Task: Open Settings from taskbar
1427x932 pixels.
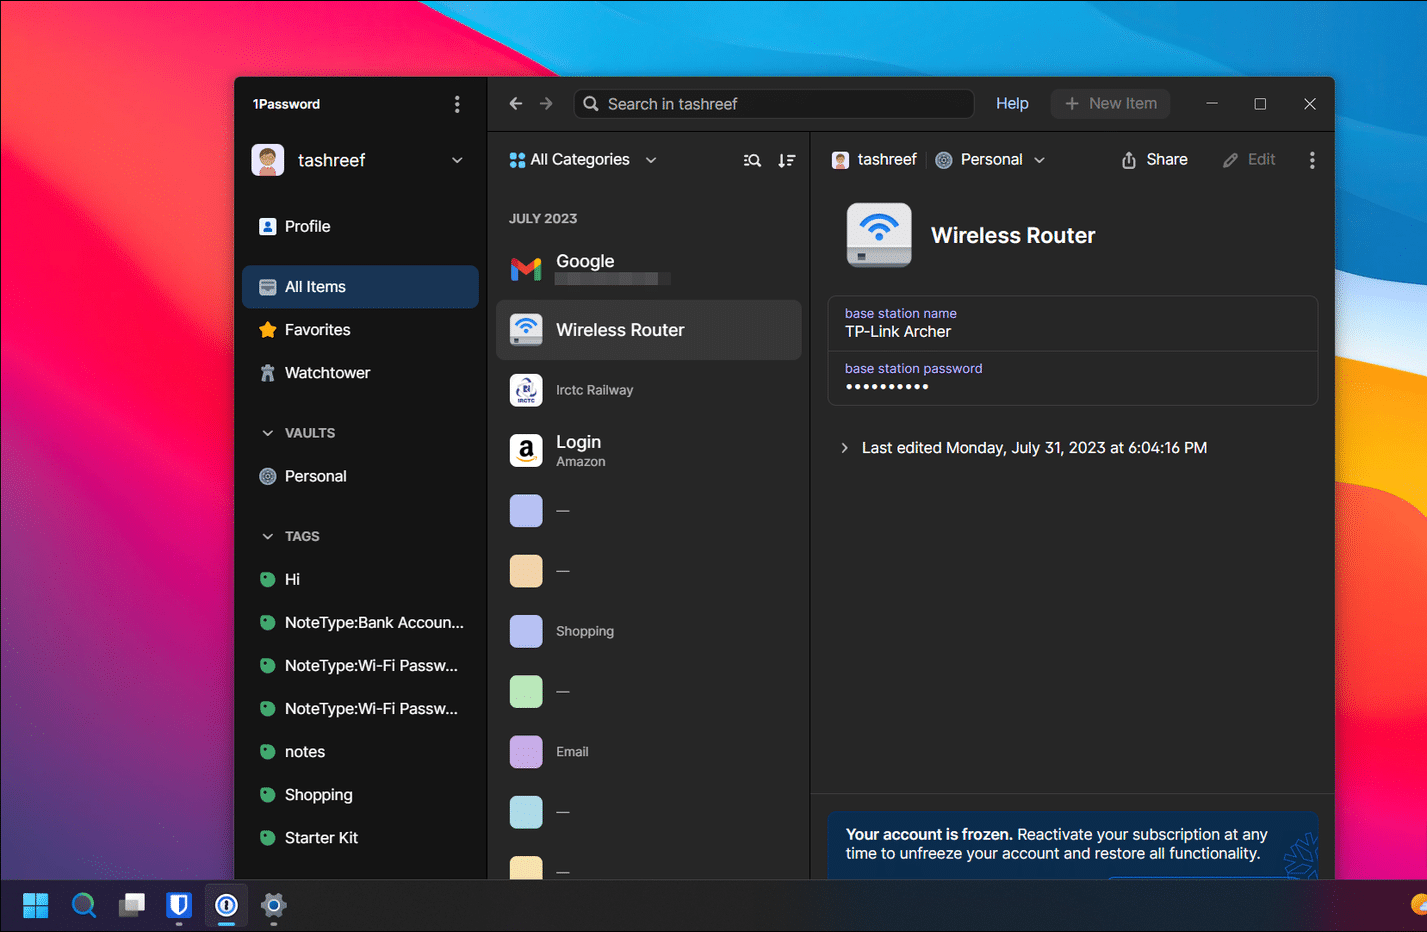Action: [273, 905]
